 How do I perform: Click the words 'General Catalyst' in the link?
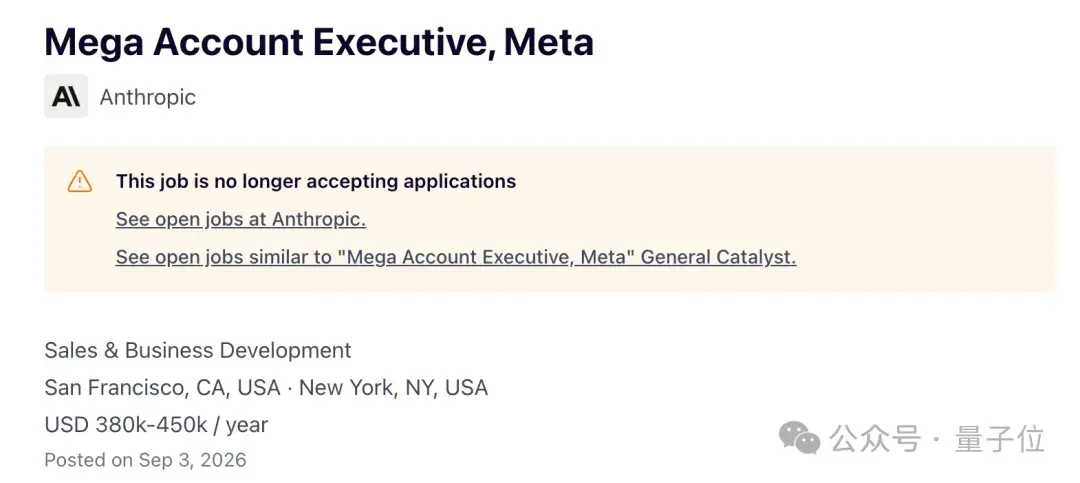click(718, 257)
